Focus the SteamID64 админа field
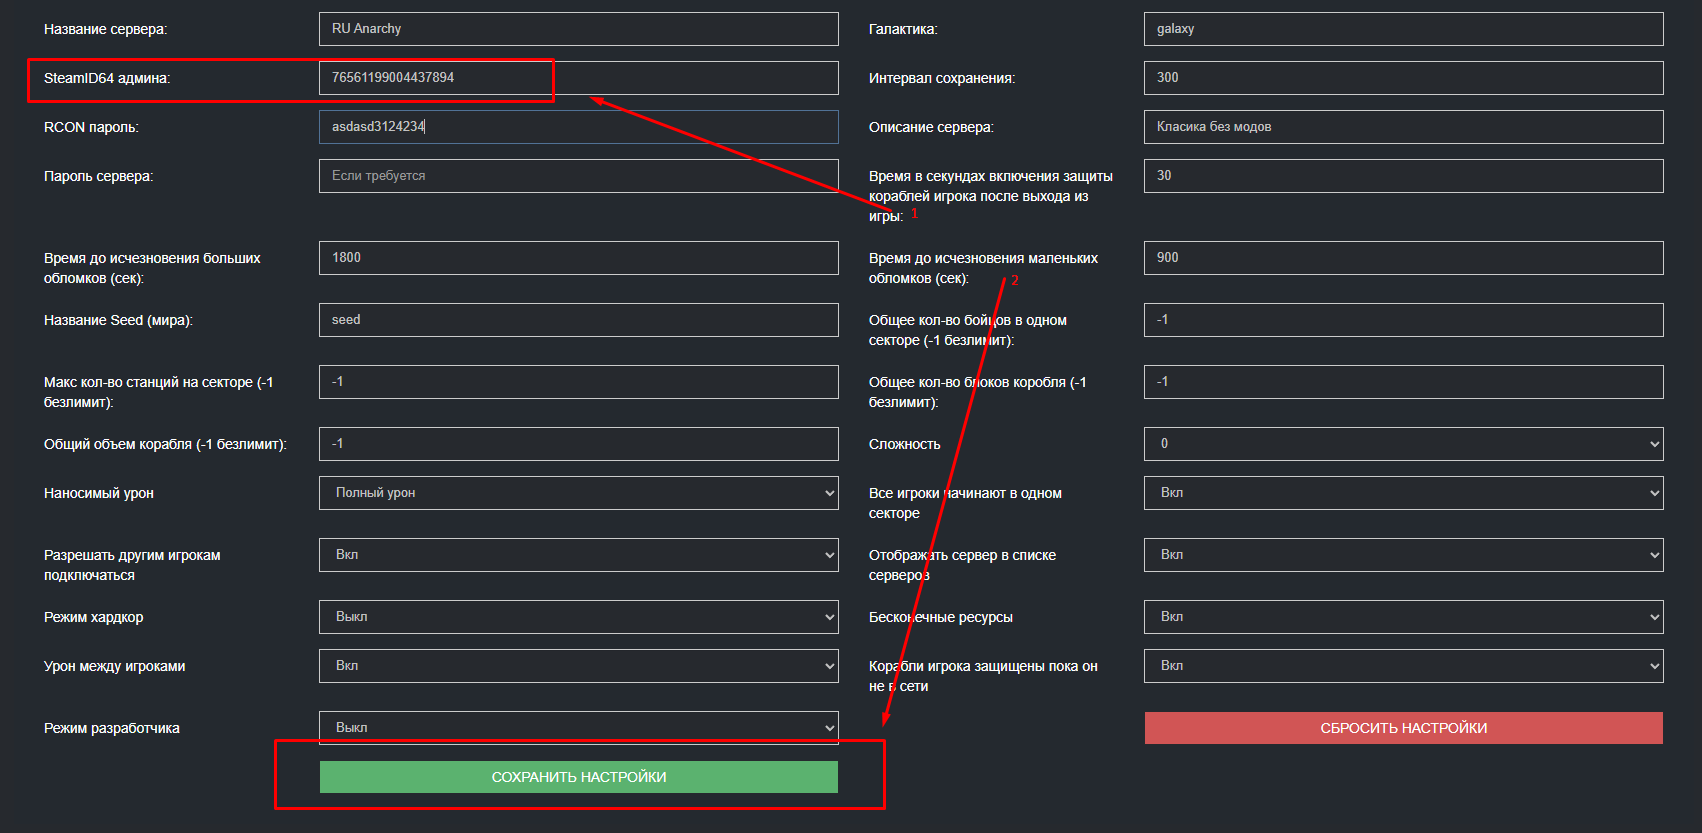1702x833 pixels. [578, 78]
